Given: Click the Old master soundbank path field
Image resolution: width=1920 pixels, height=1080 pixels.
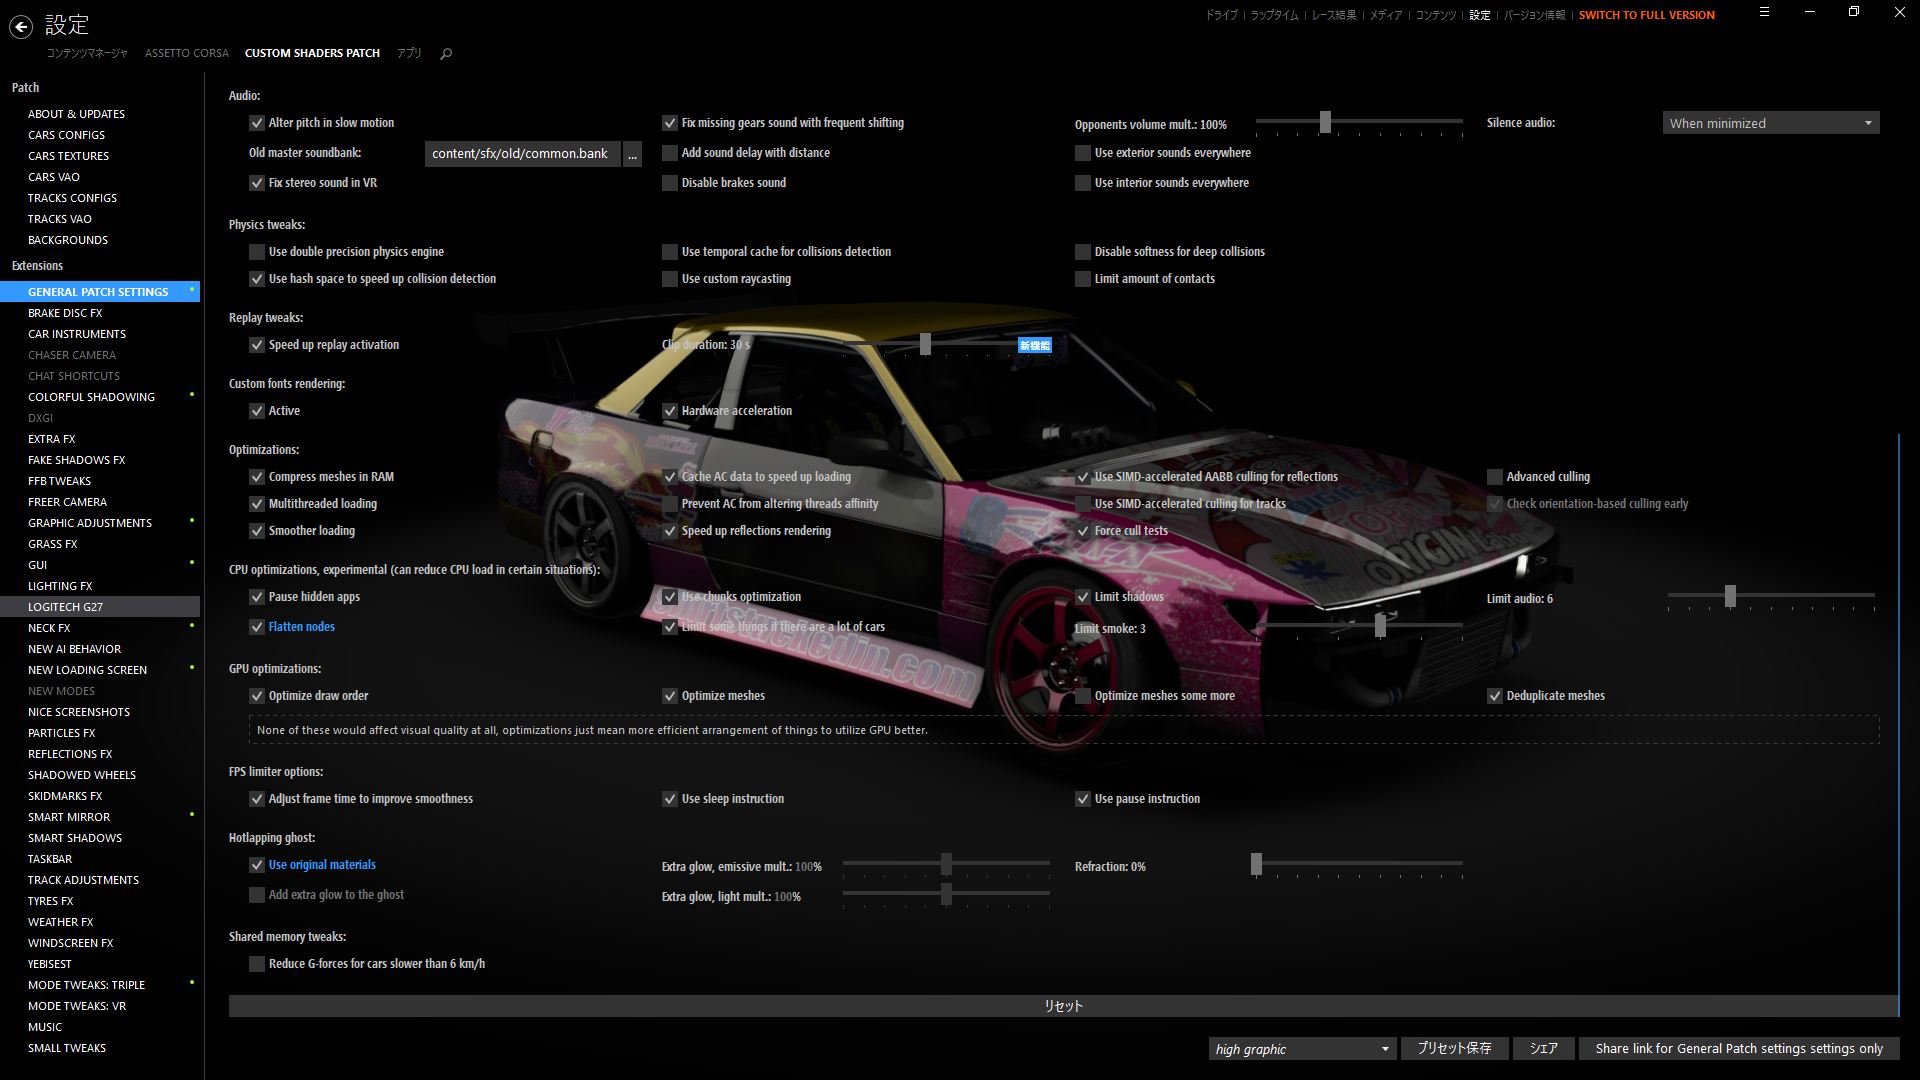Looking at the screenshot, I should coord(521,154).
